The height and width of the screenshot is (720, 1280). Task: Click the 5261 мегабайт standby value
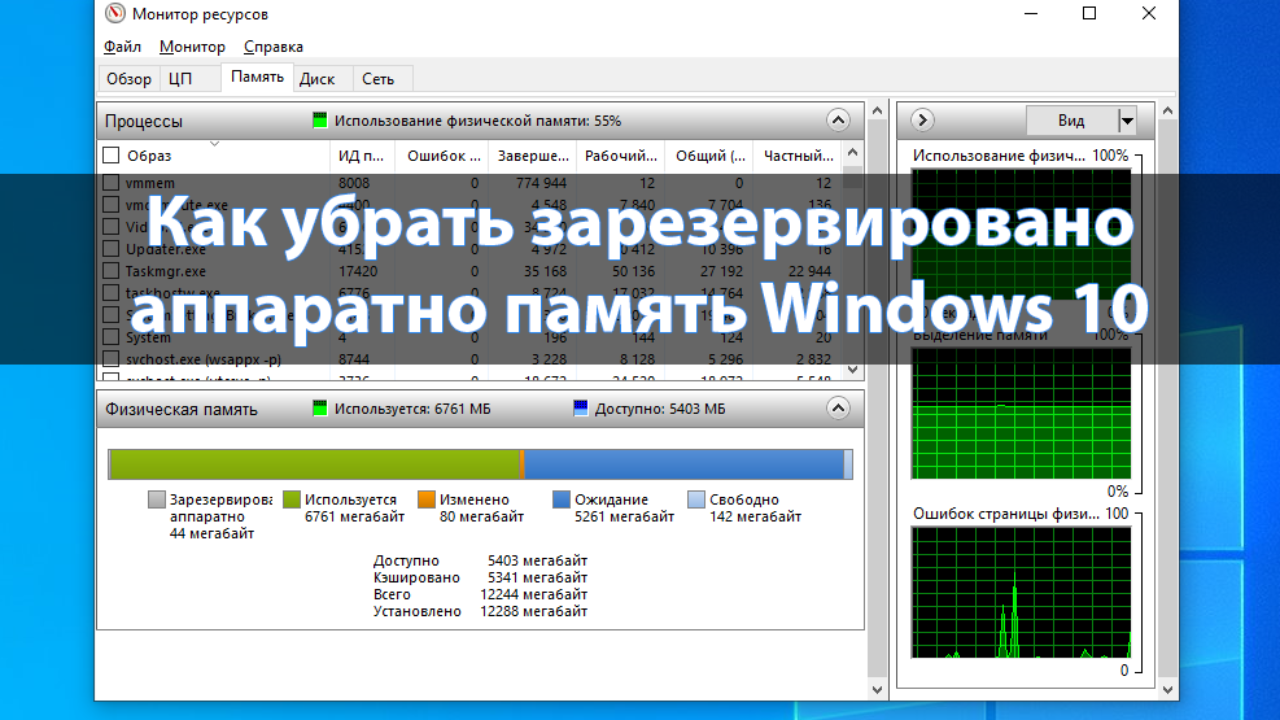(x=625, y=517)
